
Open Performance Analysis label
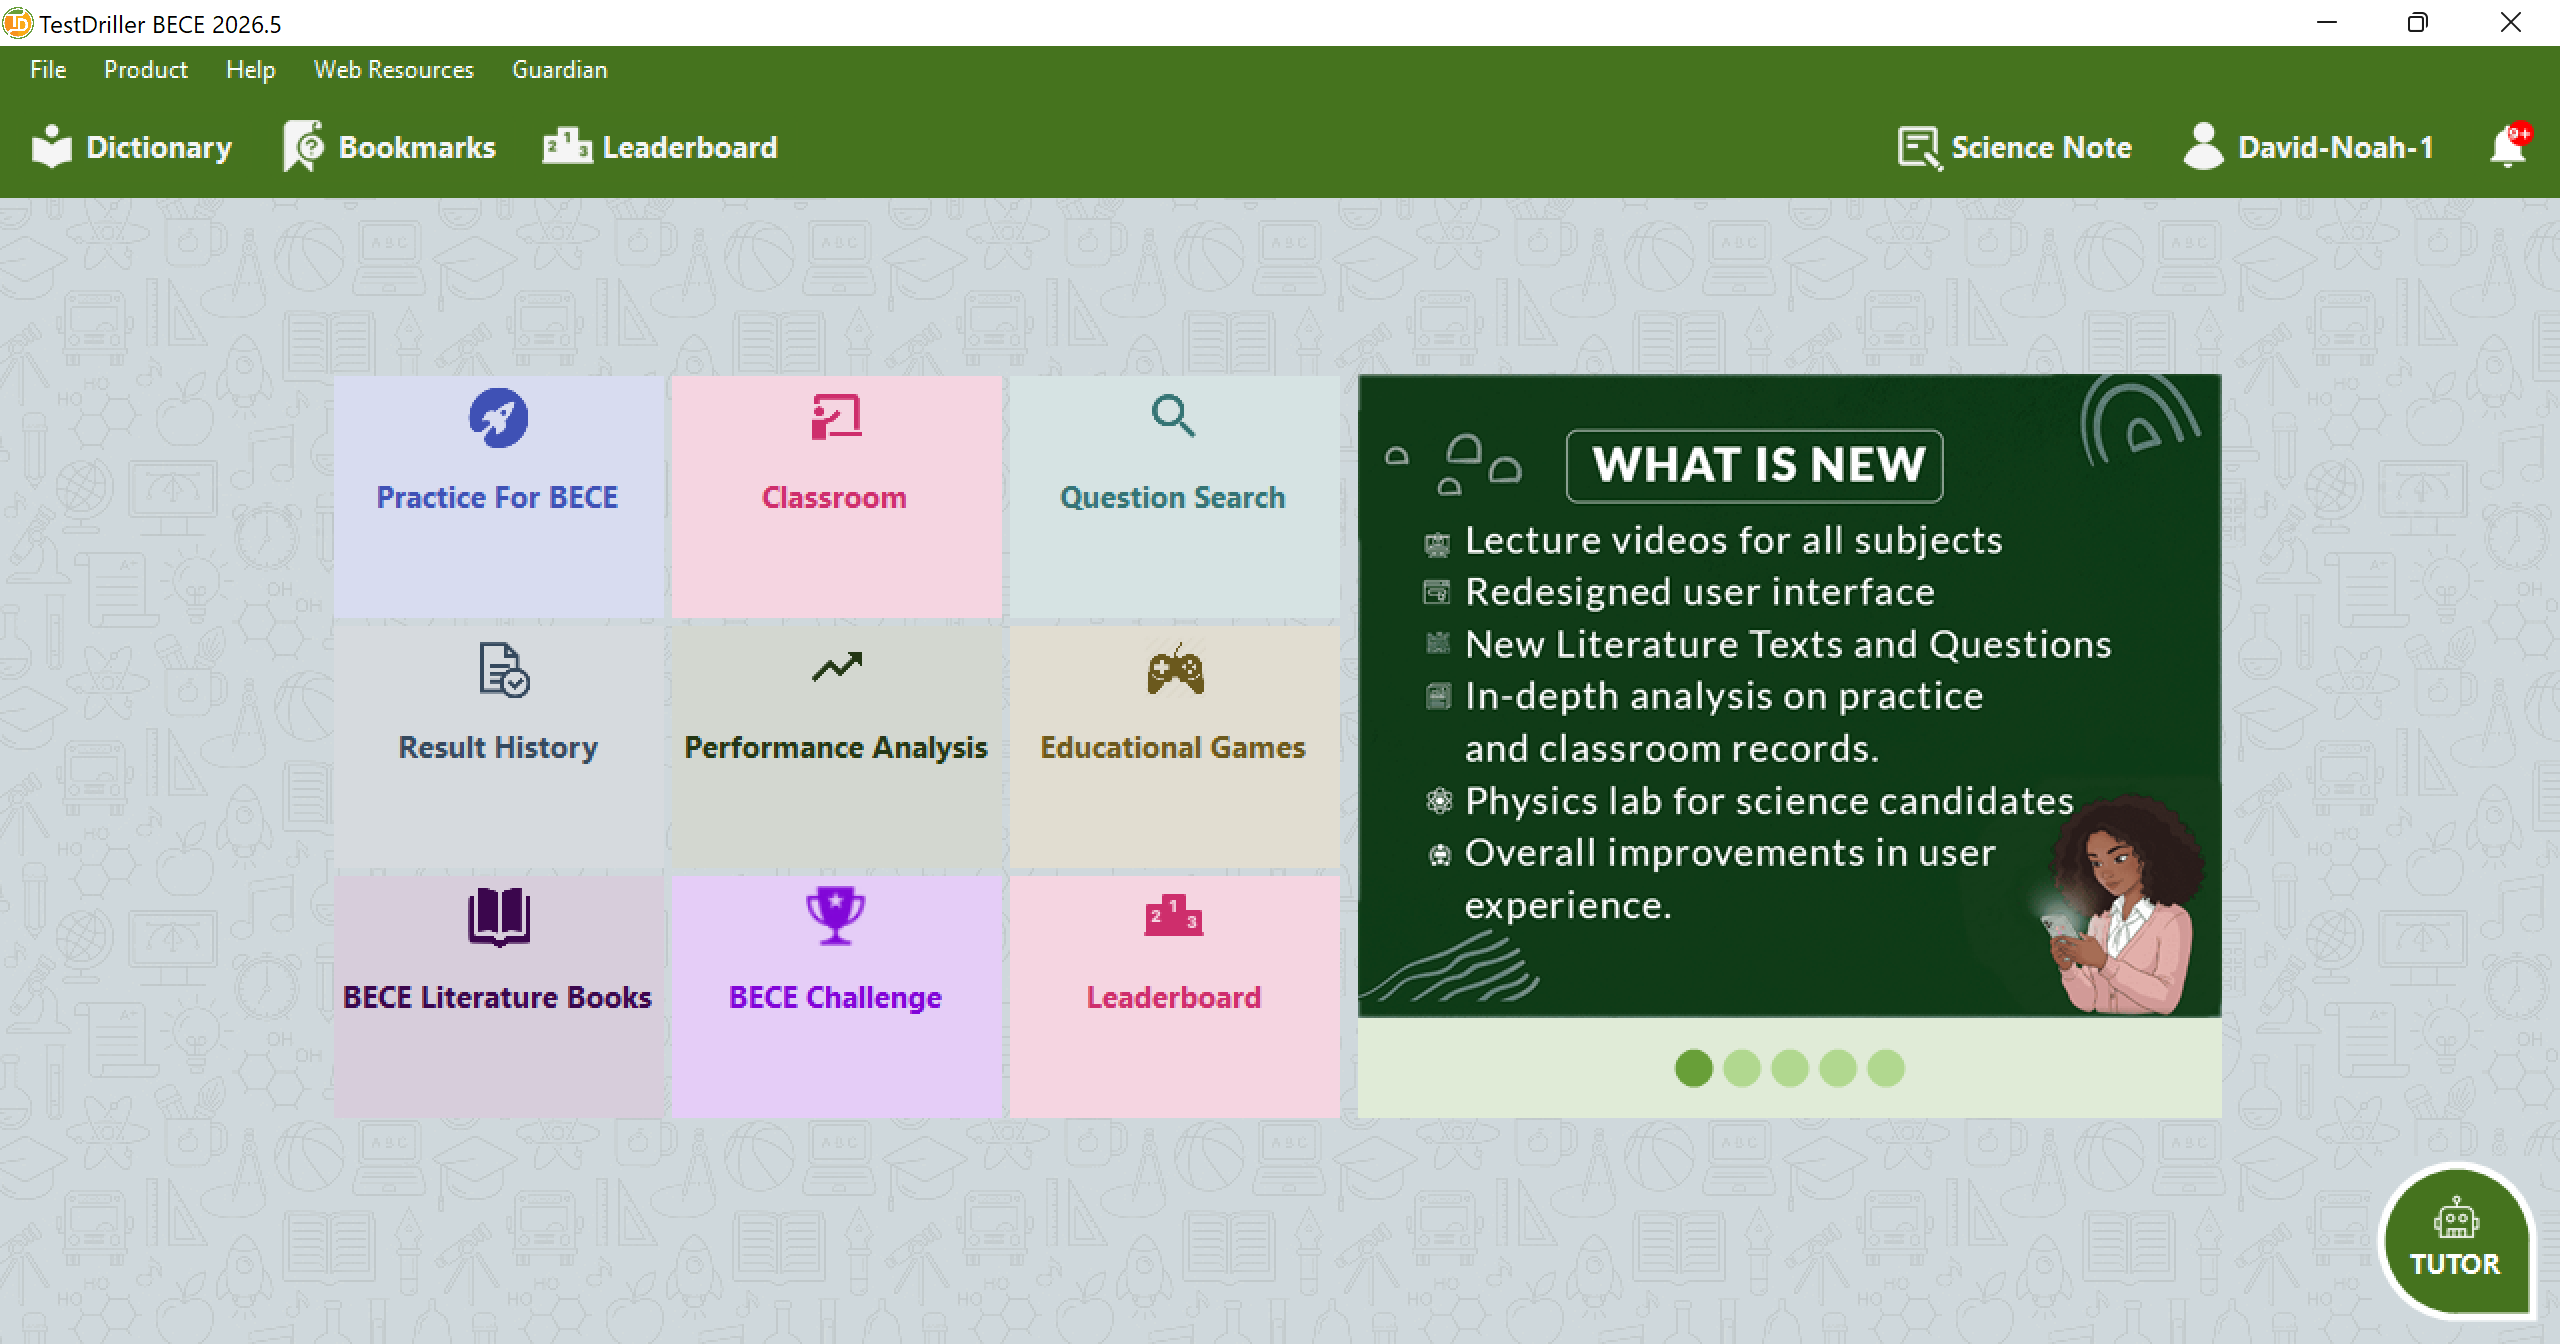click(x=836, y=747)
